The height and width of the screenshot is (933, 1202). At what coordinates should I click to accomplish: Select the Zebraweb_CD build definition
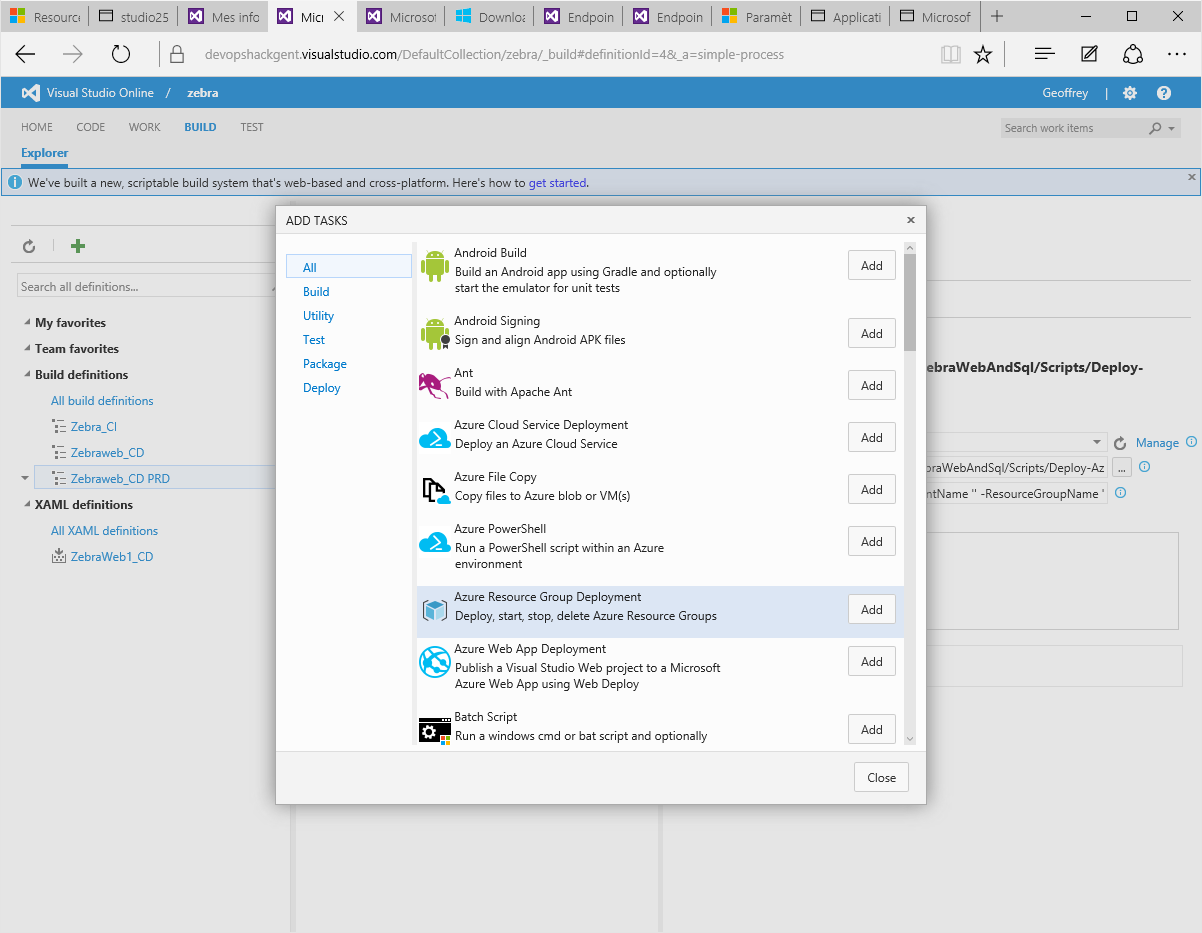108,453
